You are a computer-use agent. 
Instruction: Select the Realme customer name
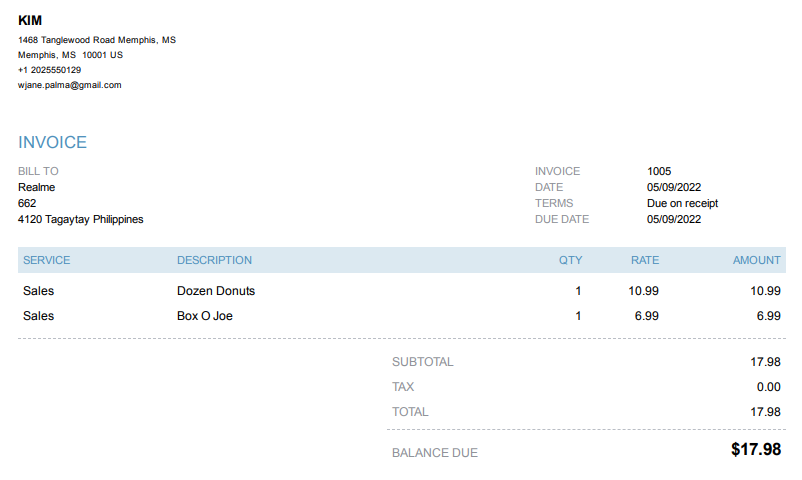[36, 187]
